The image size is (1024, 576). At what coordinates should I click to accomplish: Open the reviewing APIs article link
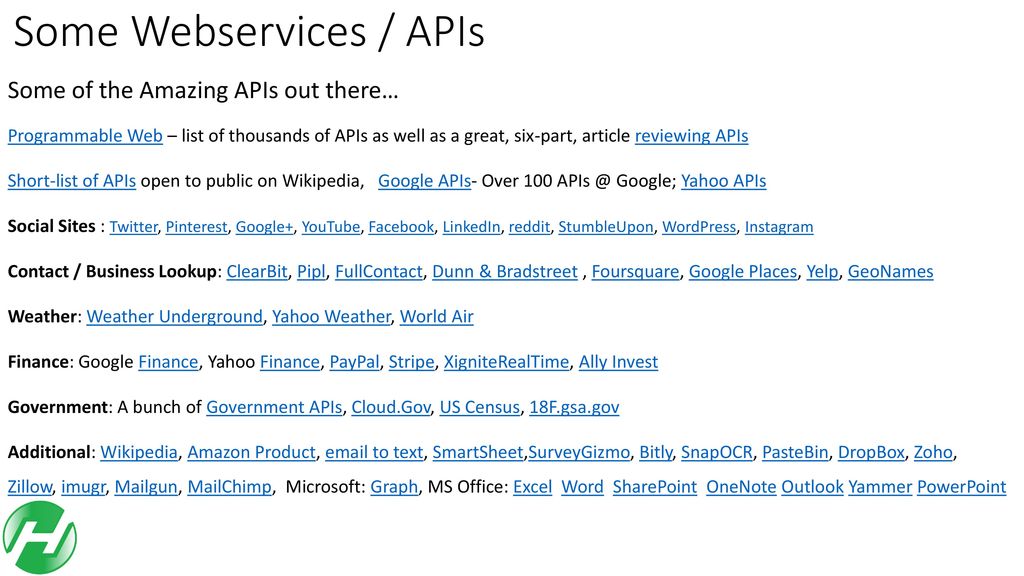[692, 136]
